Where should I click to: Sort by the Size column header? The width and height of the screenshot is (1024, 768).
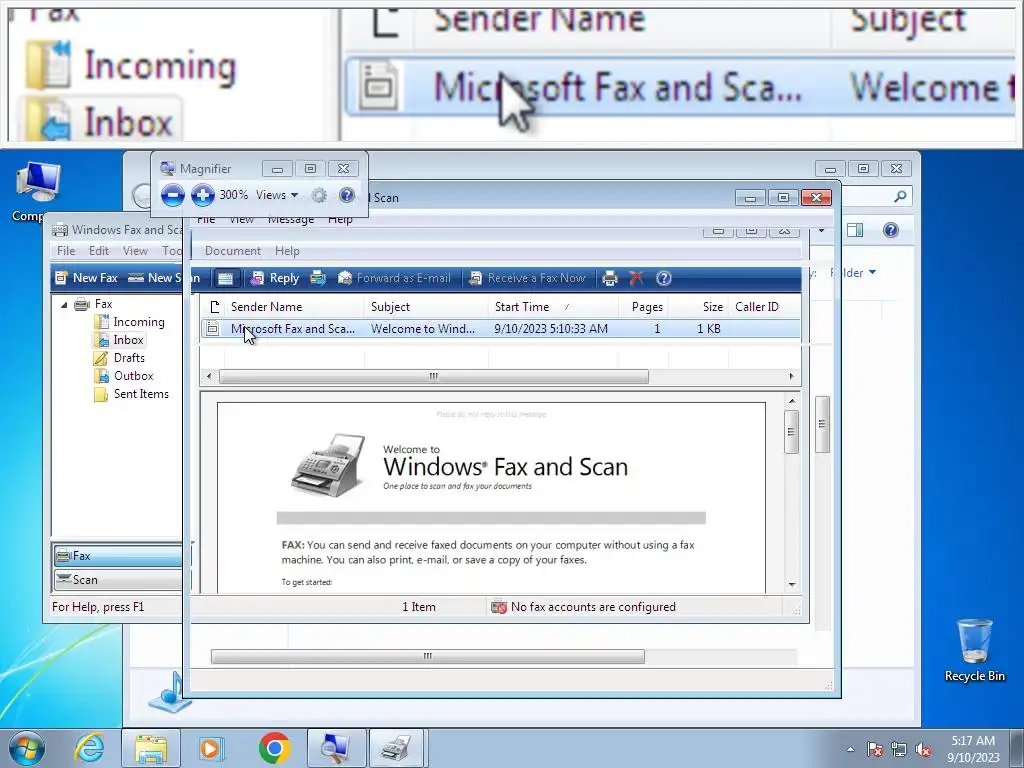(697, 307)
